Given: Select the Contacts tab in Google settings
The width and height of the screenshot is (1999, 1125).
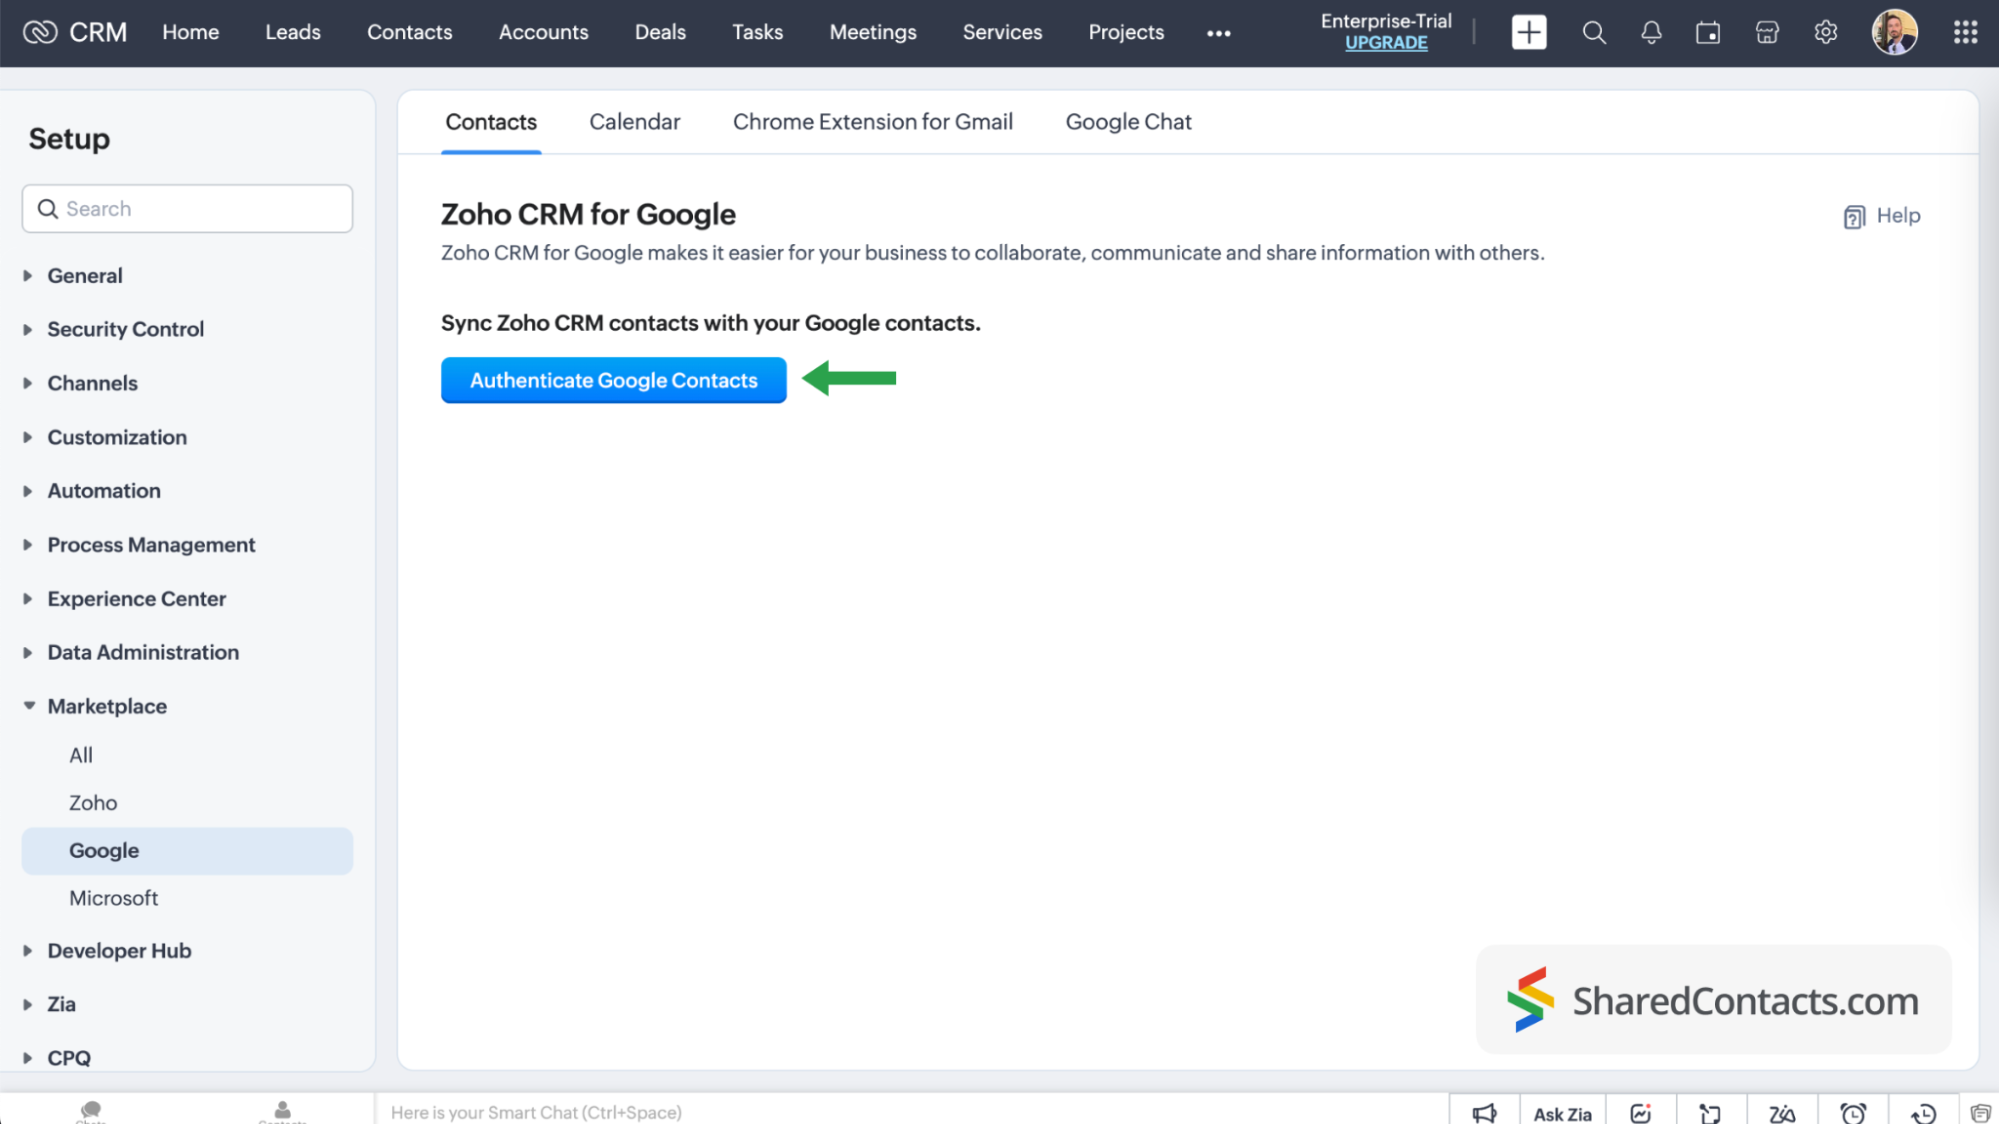Looking at the screenshot, I should (x=491, y=122).
